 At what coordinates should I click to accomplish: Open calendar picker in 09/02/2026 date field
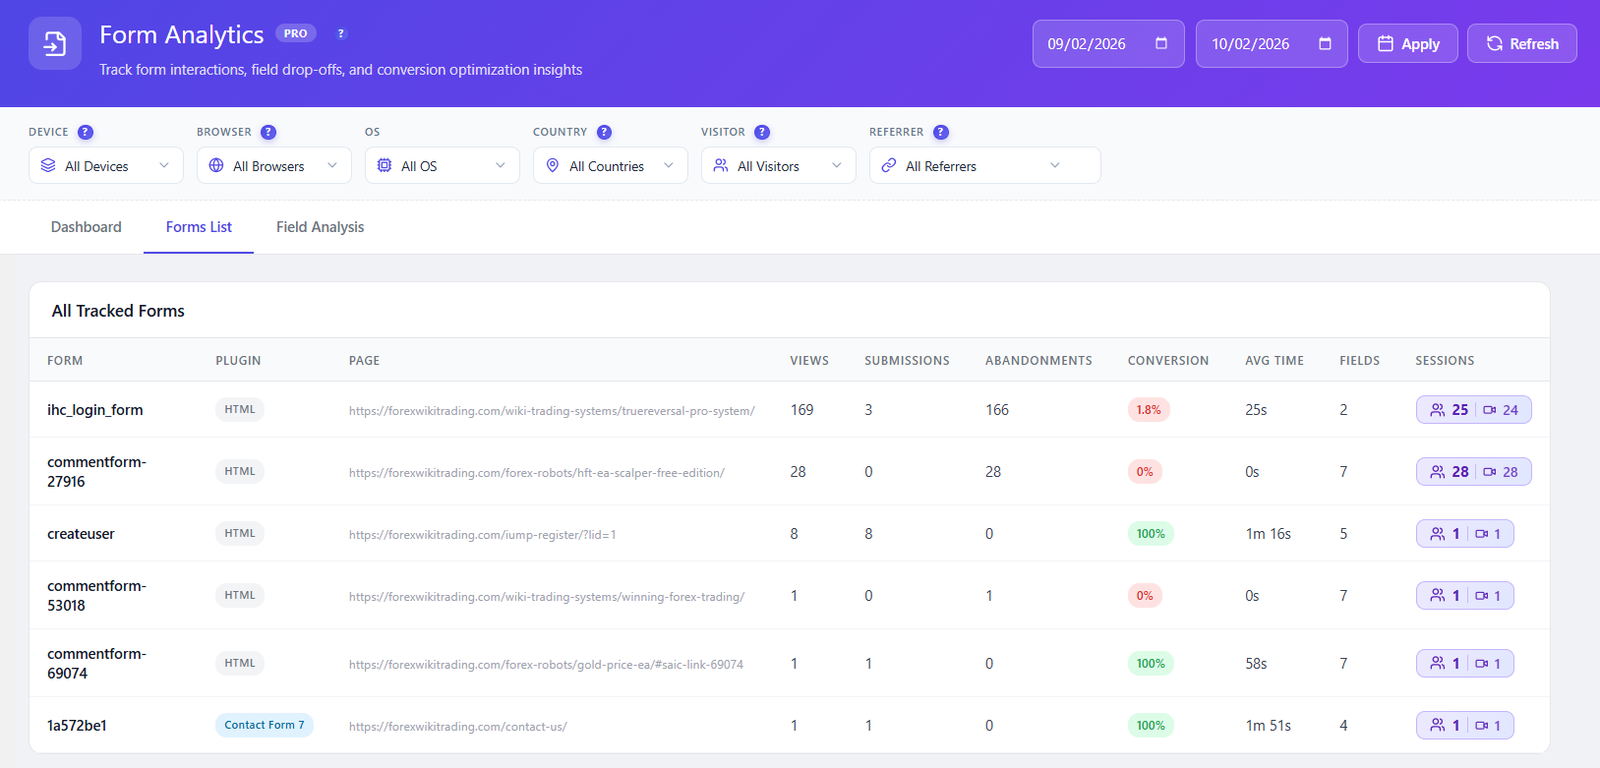[x=1161, y=44]
